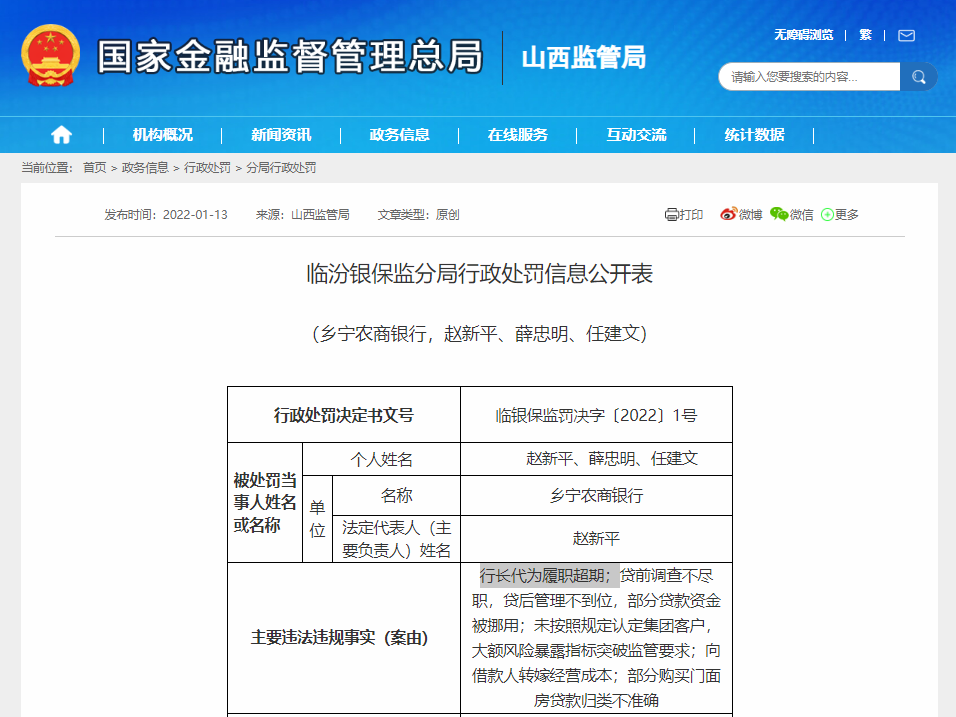Click the national emblem logo

51,55
